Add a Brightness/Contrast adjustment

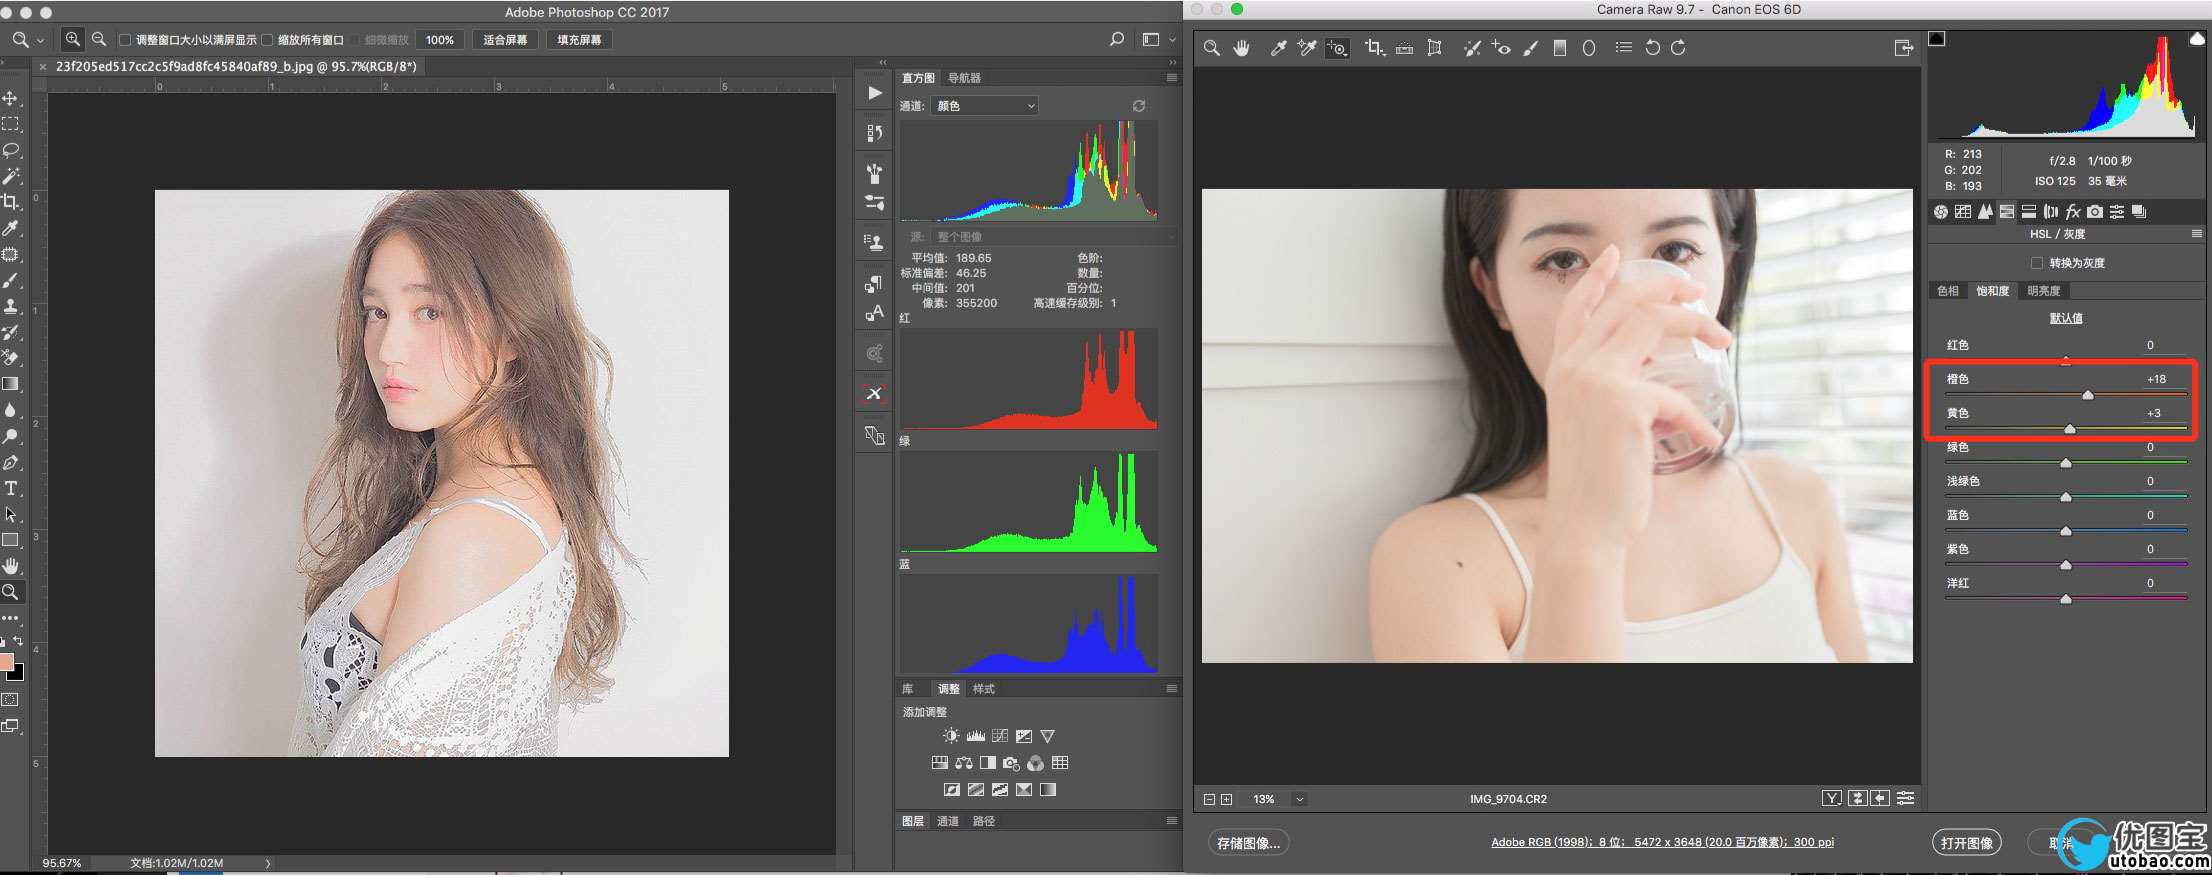coord(951,736)
